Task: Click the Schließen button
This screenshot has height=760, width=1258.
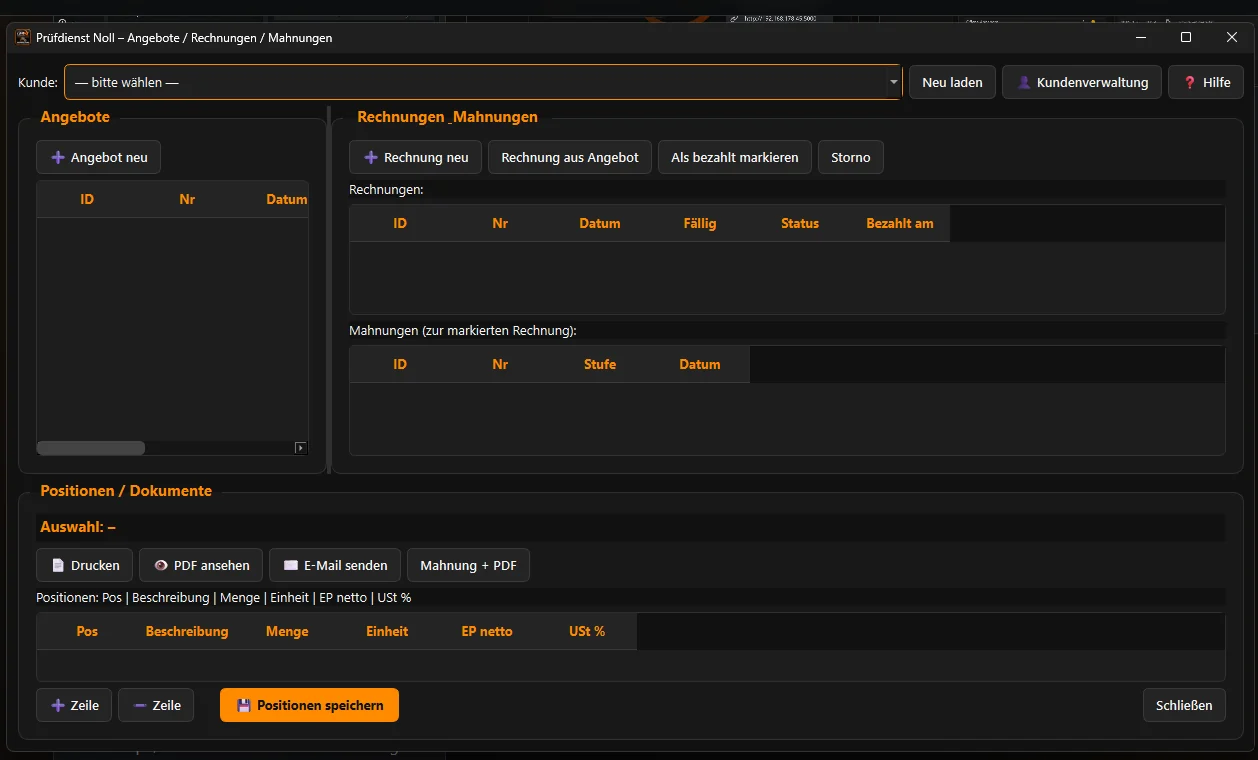Action: (x=1184, y=705)
